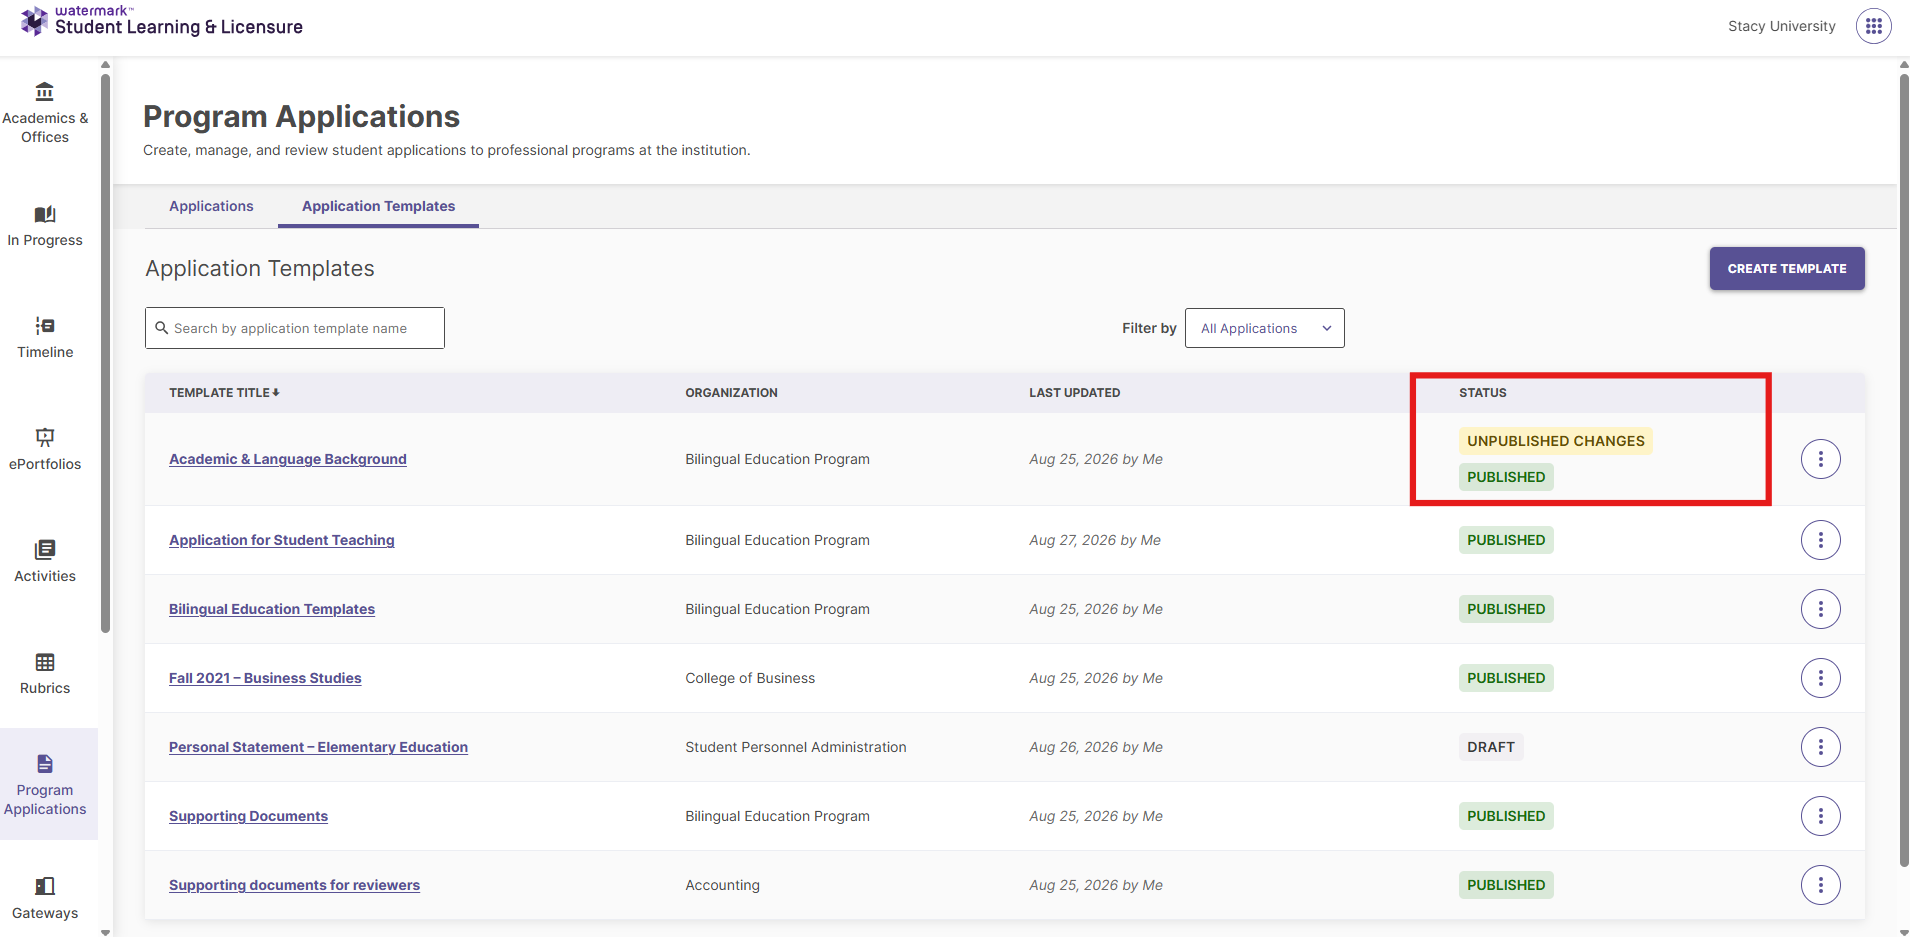Open actions menu for Supporting documents for reviewers
The width and height of the screenshot is (1910, 937).
[x=1820, y=885]
